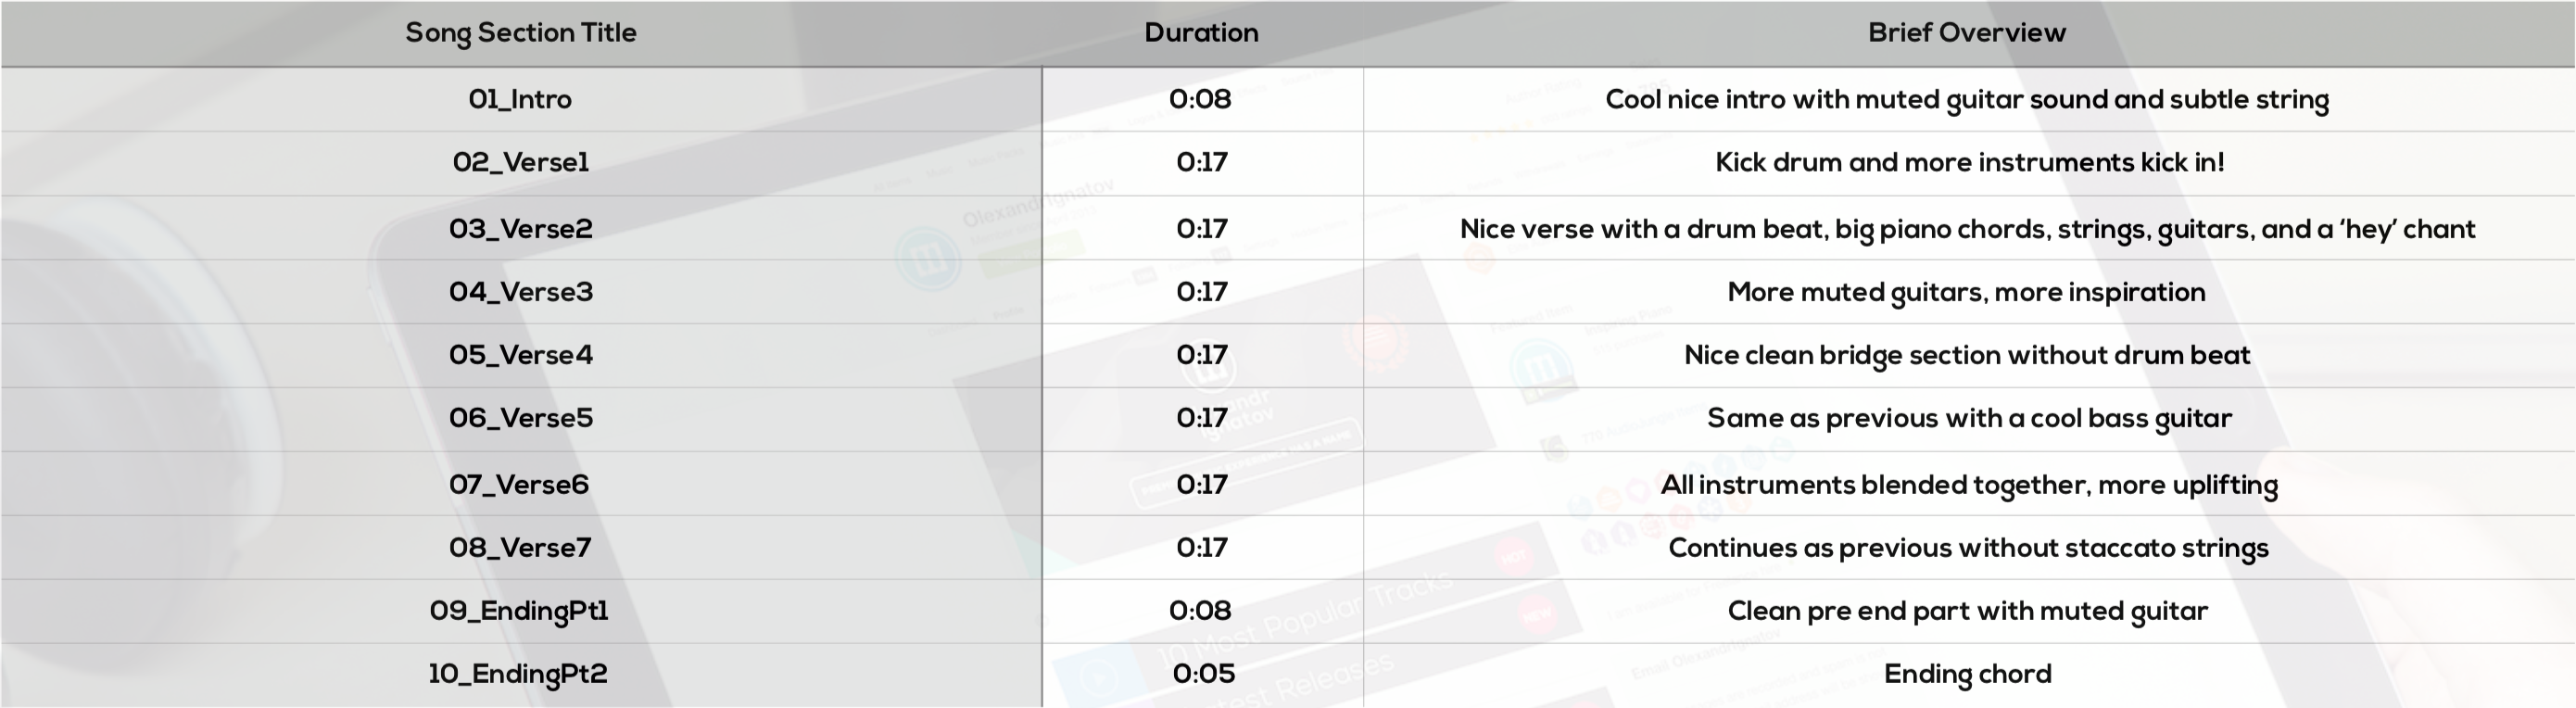Select the 08_Verse7 section title

(519, 548)
